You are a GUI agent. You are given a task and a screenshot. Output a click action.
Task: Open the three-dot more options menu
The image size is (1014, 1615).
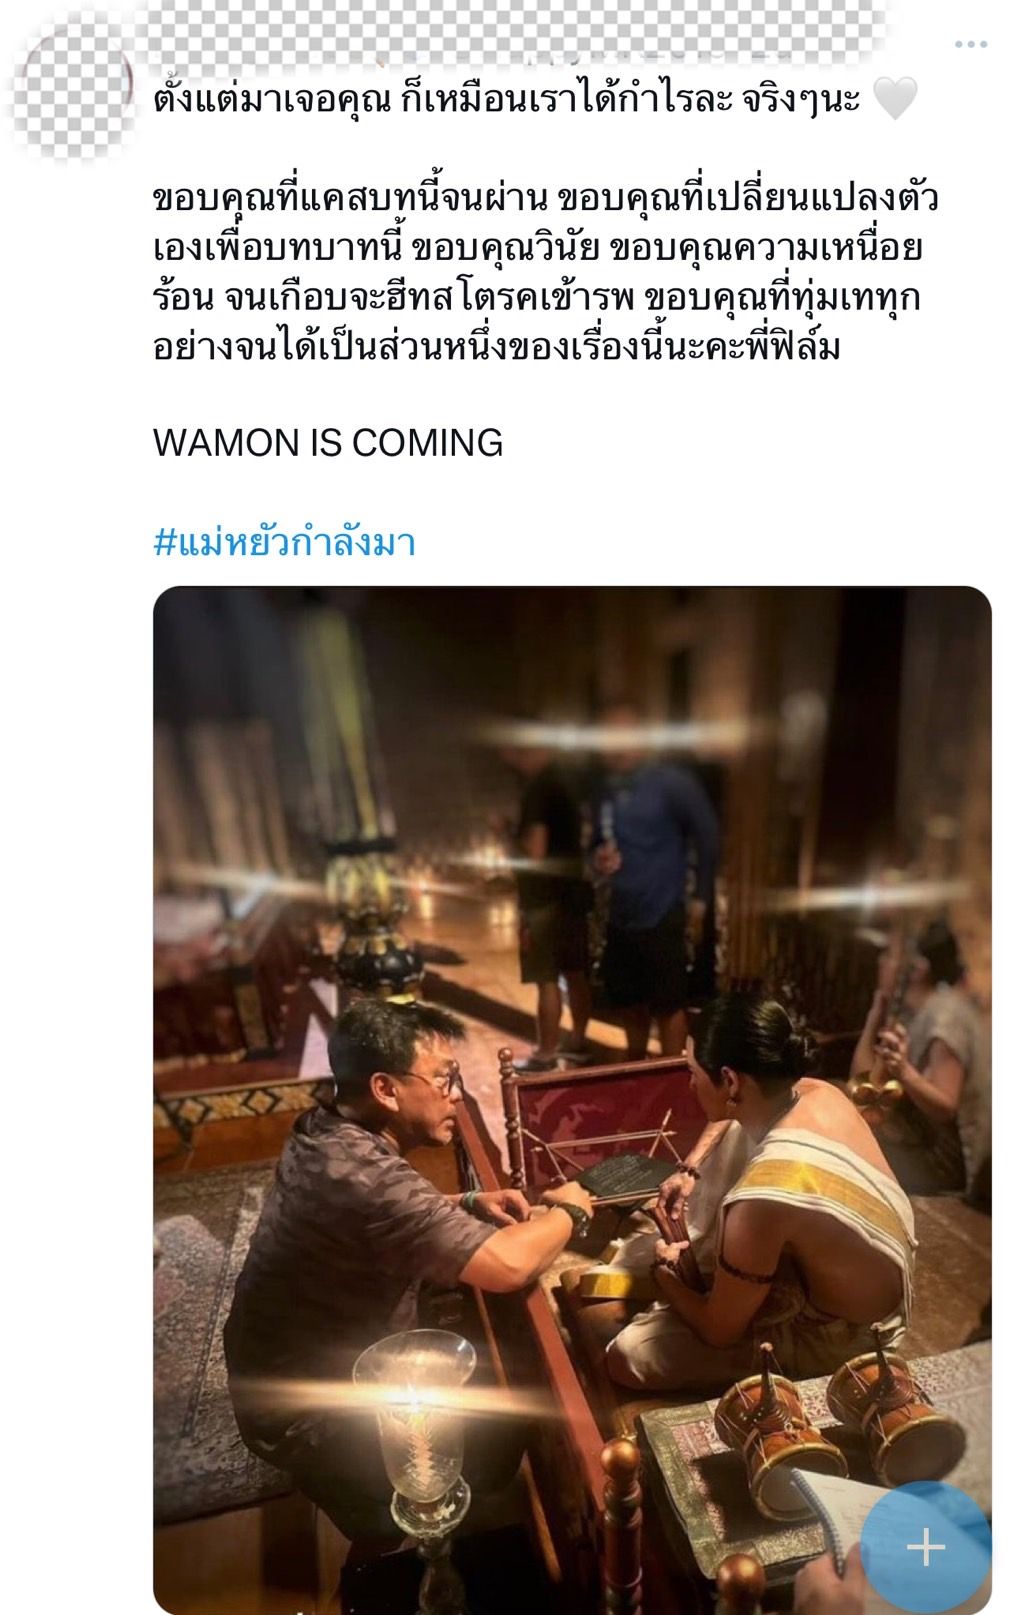pos(970,44)
